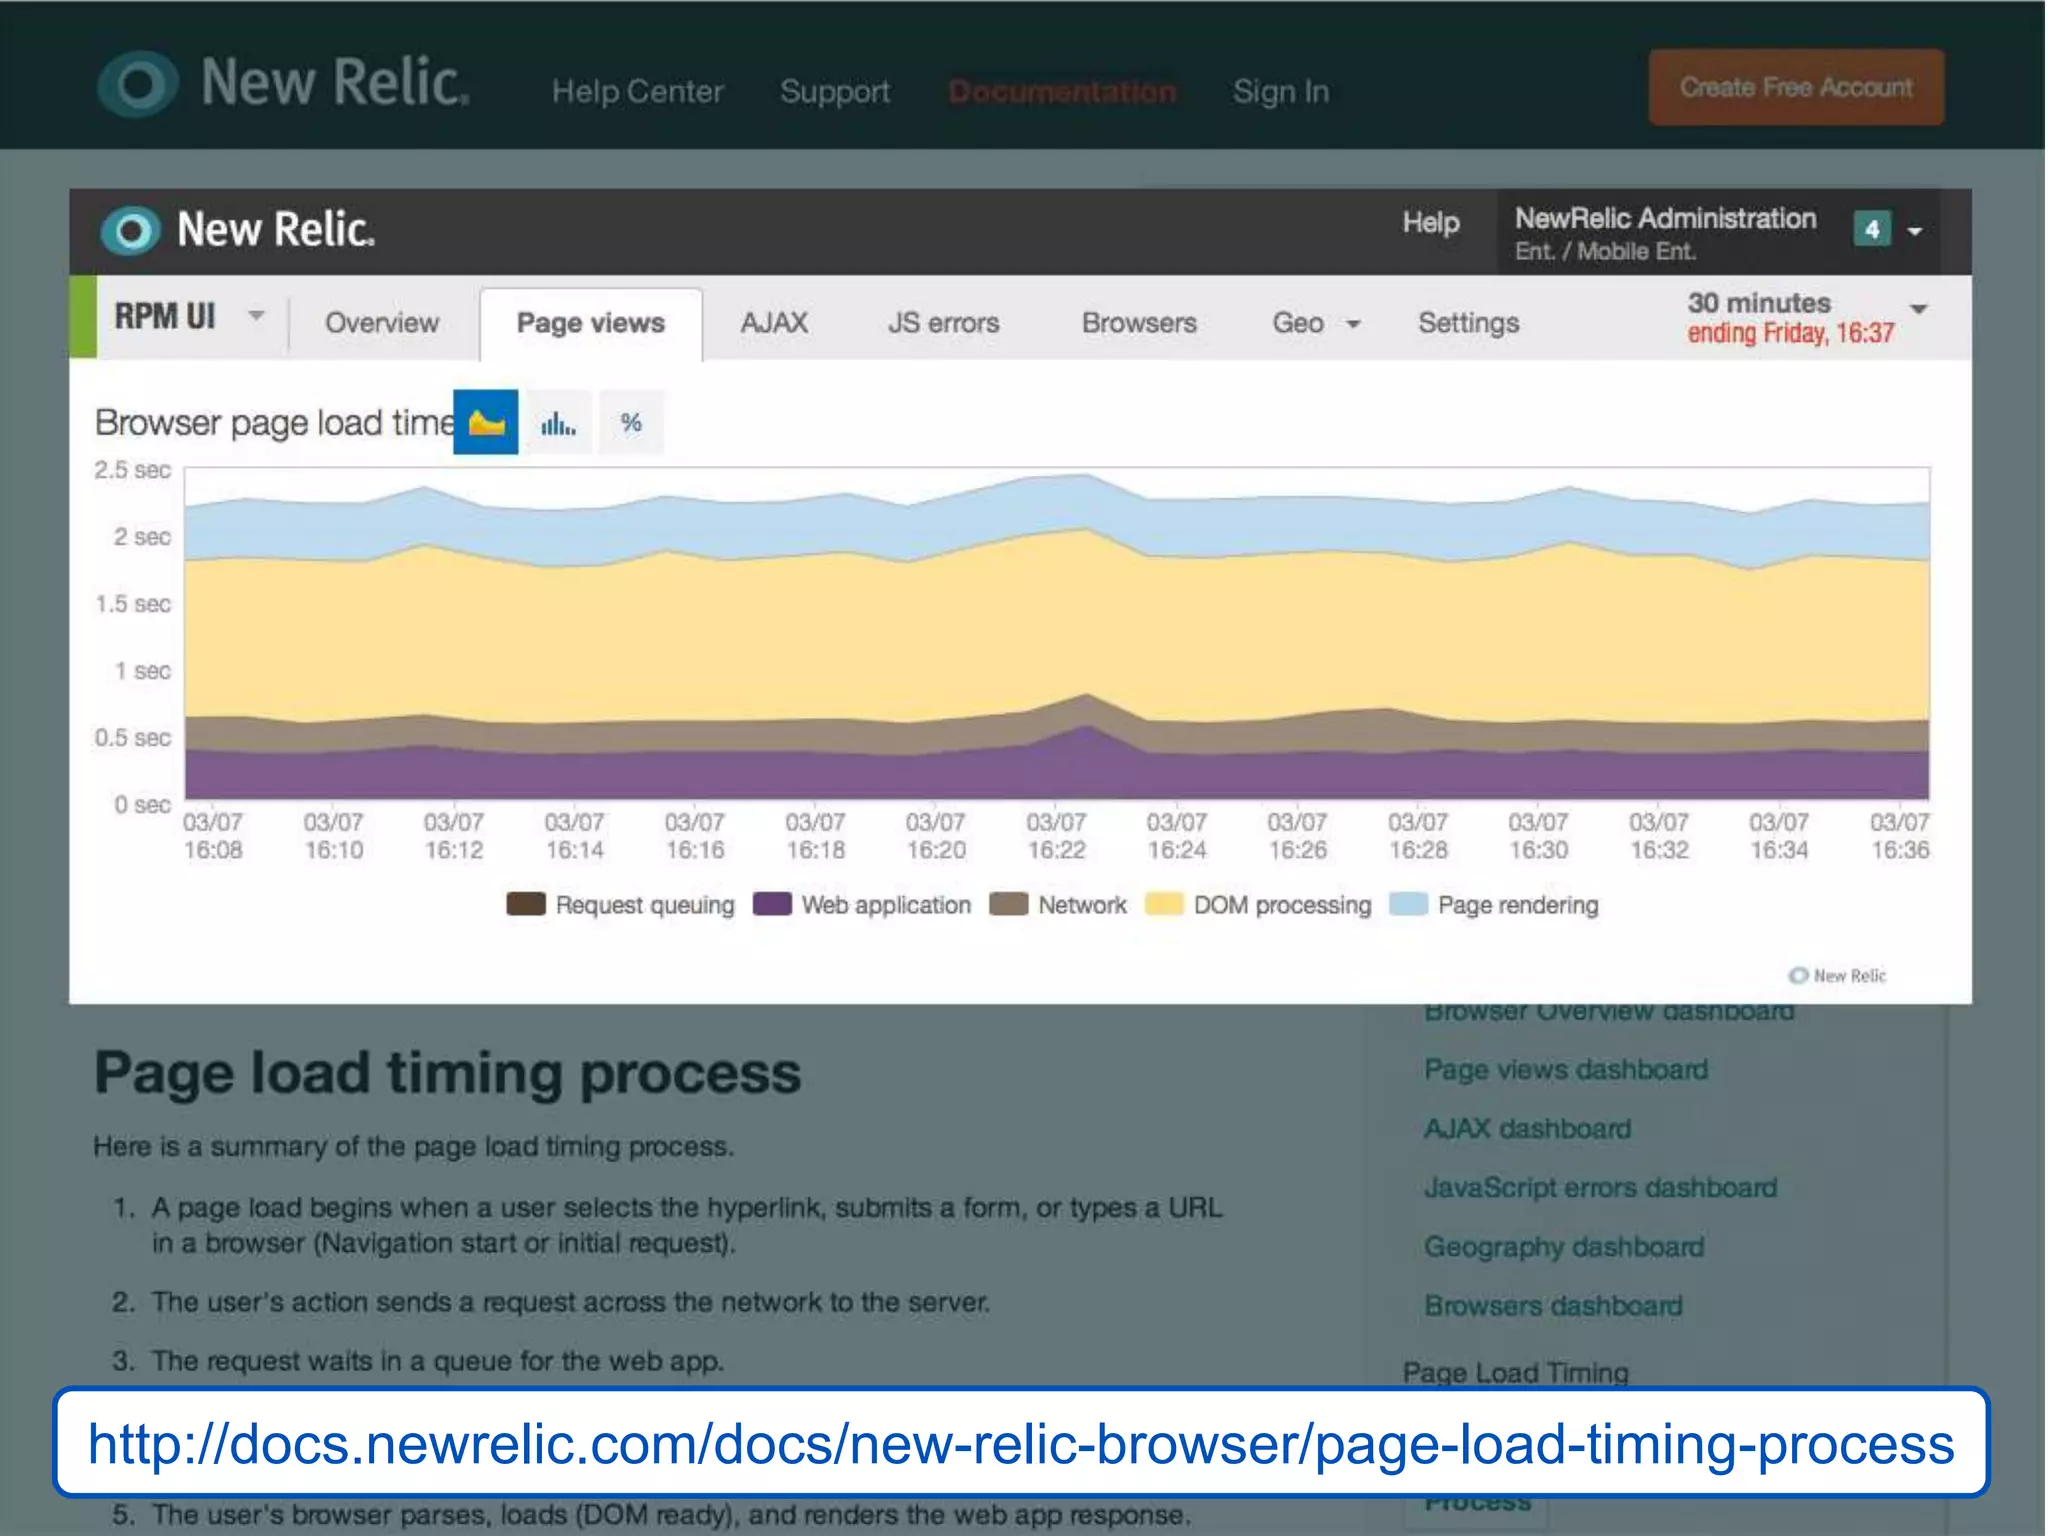2048x1536 pixels.
Task: Toggle the Web application legend swatch
Action: pyautogui.click(x=772, y=904)
